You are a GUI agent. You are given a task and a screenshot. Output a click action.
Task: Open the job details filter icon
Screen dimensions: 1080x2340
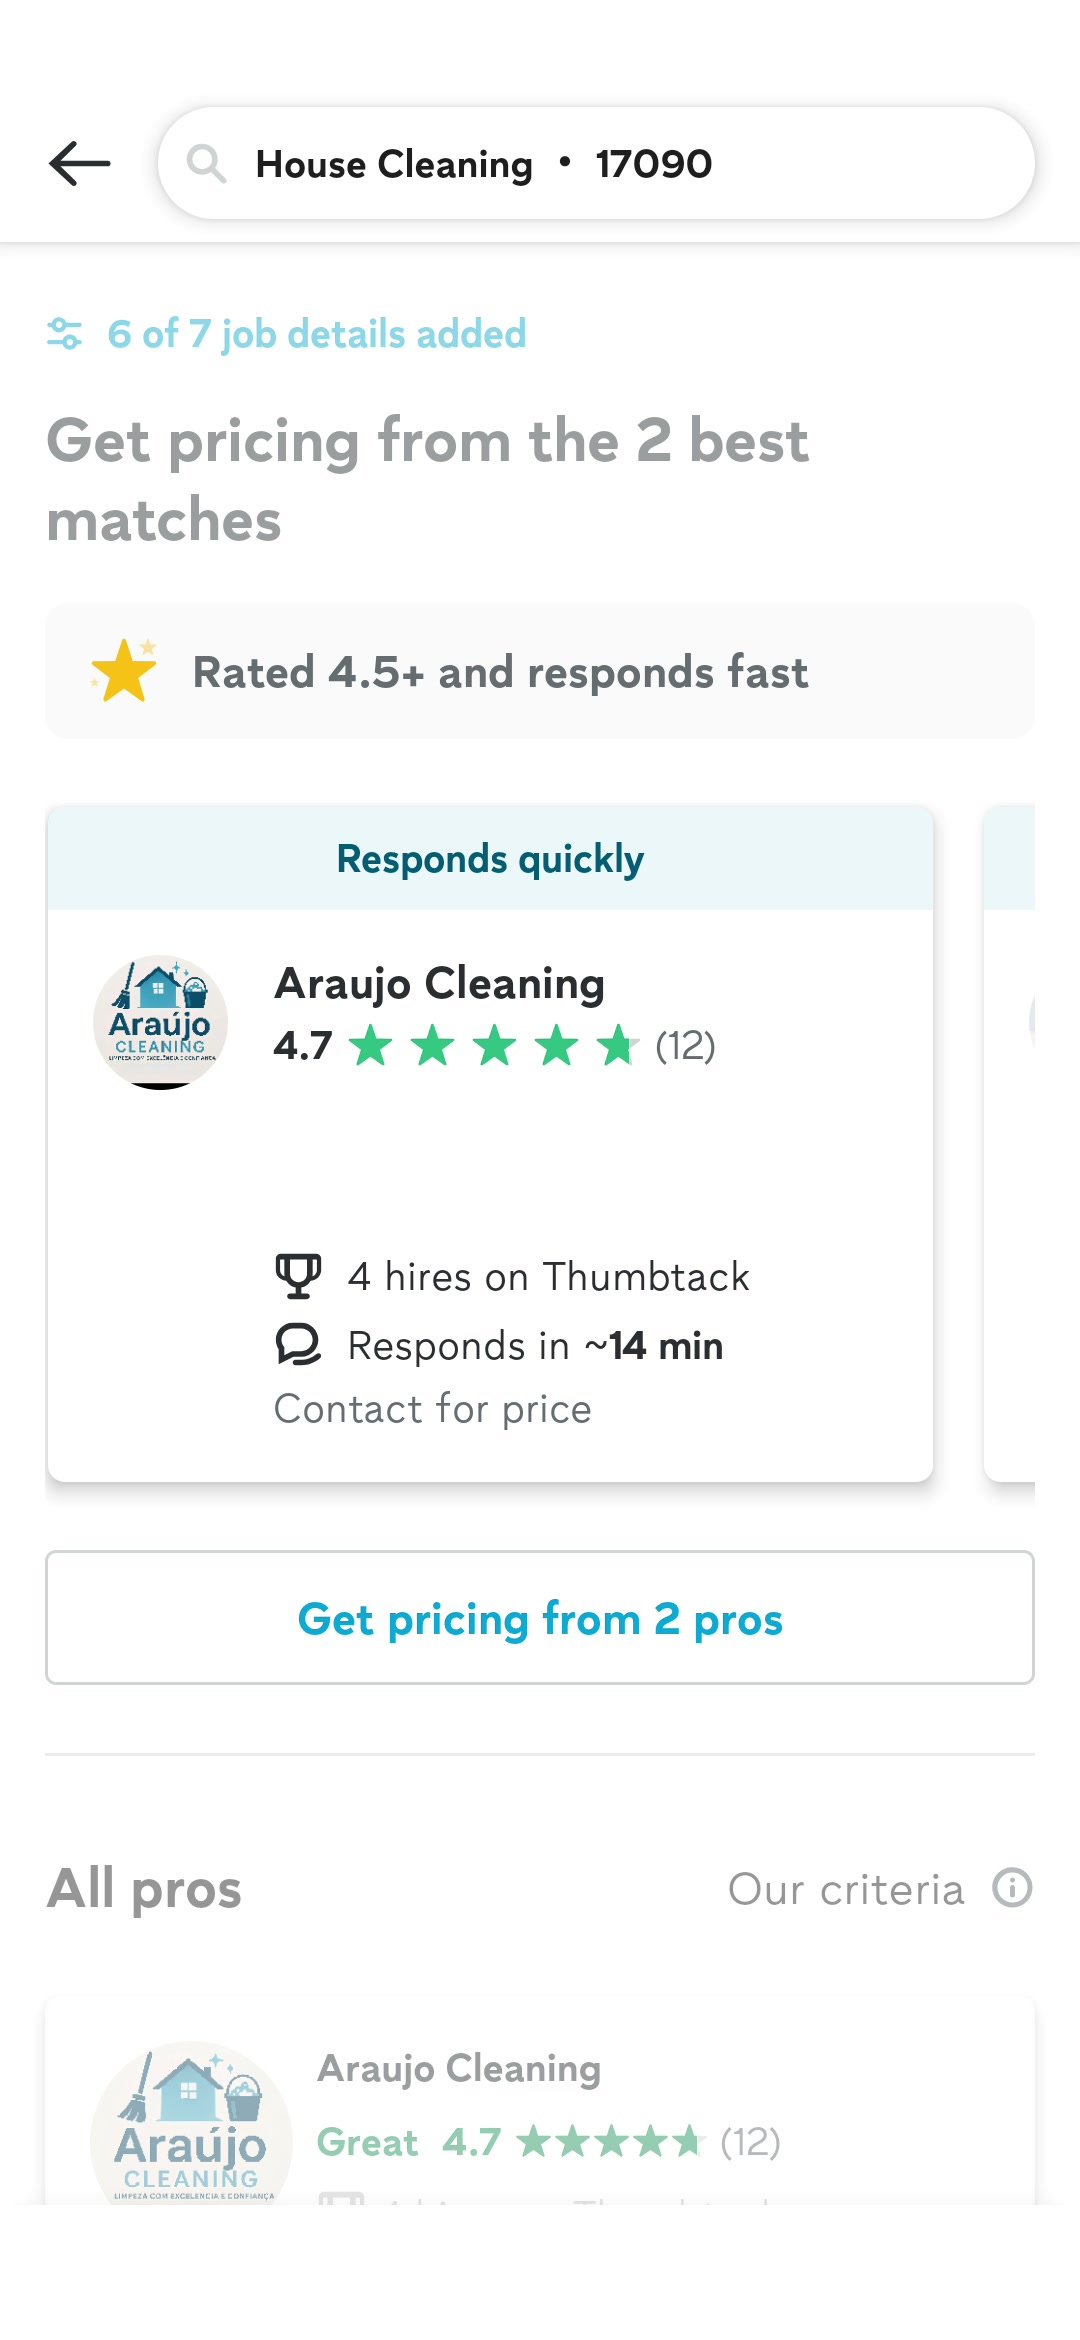(65, 334)
